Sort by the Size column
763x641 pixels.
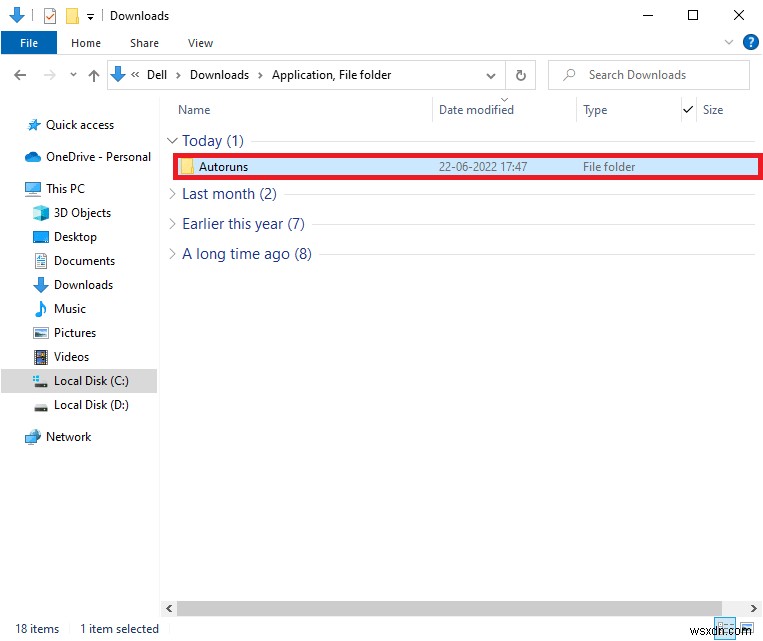coord(712,110)
